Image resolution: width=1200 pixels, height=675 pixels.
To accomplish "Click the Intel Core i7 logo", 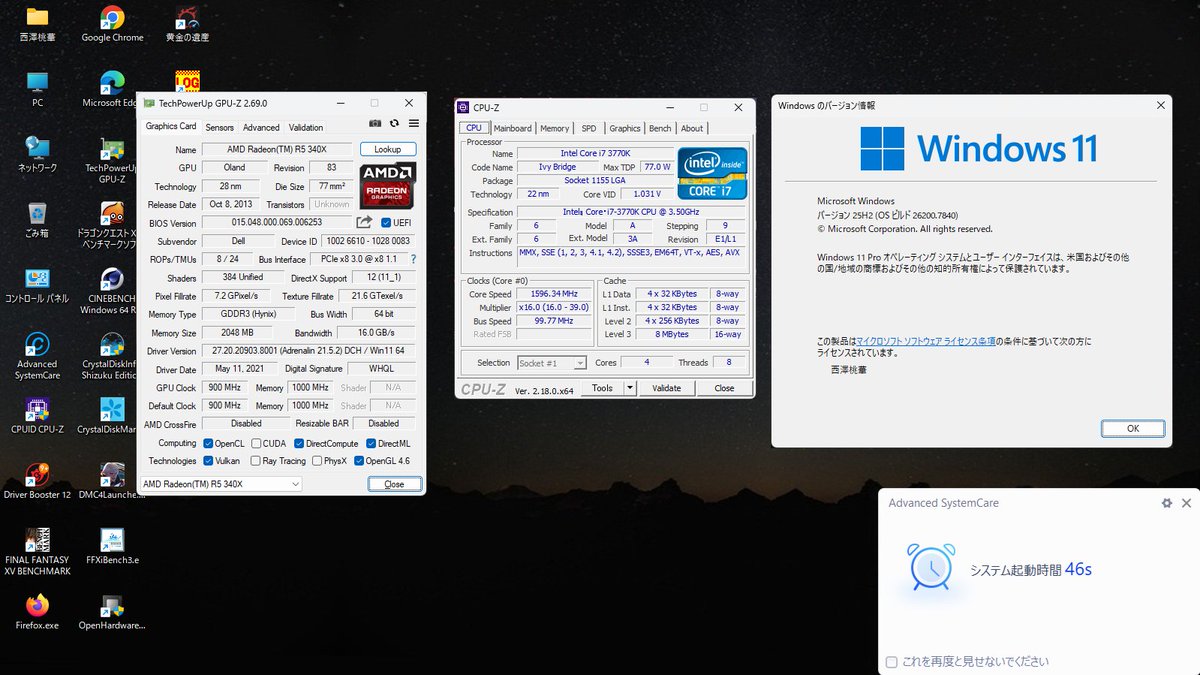I will pyautogui.click(x=711, y=173).
